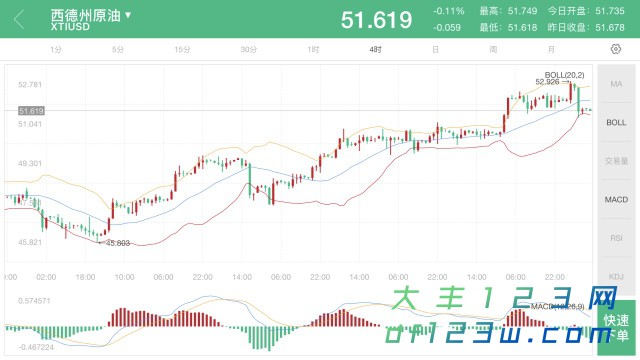Open chart settings gear icon

tap(616, 49)
